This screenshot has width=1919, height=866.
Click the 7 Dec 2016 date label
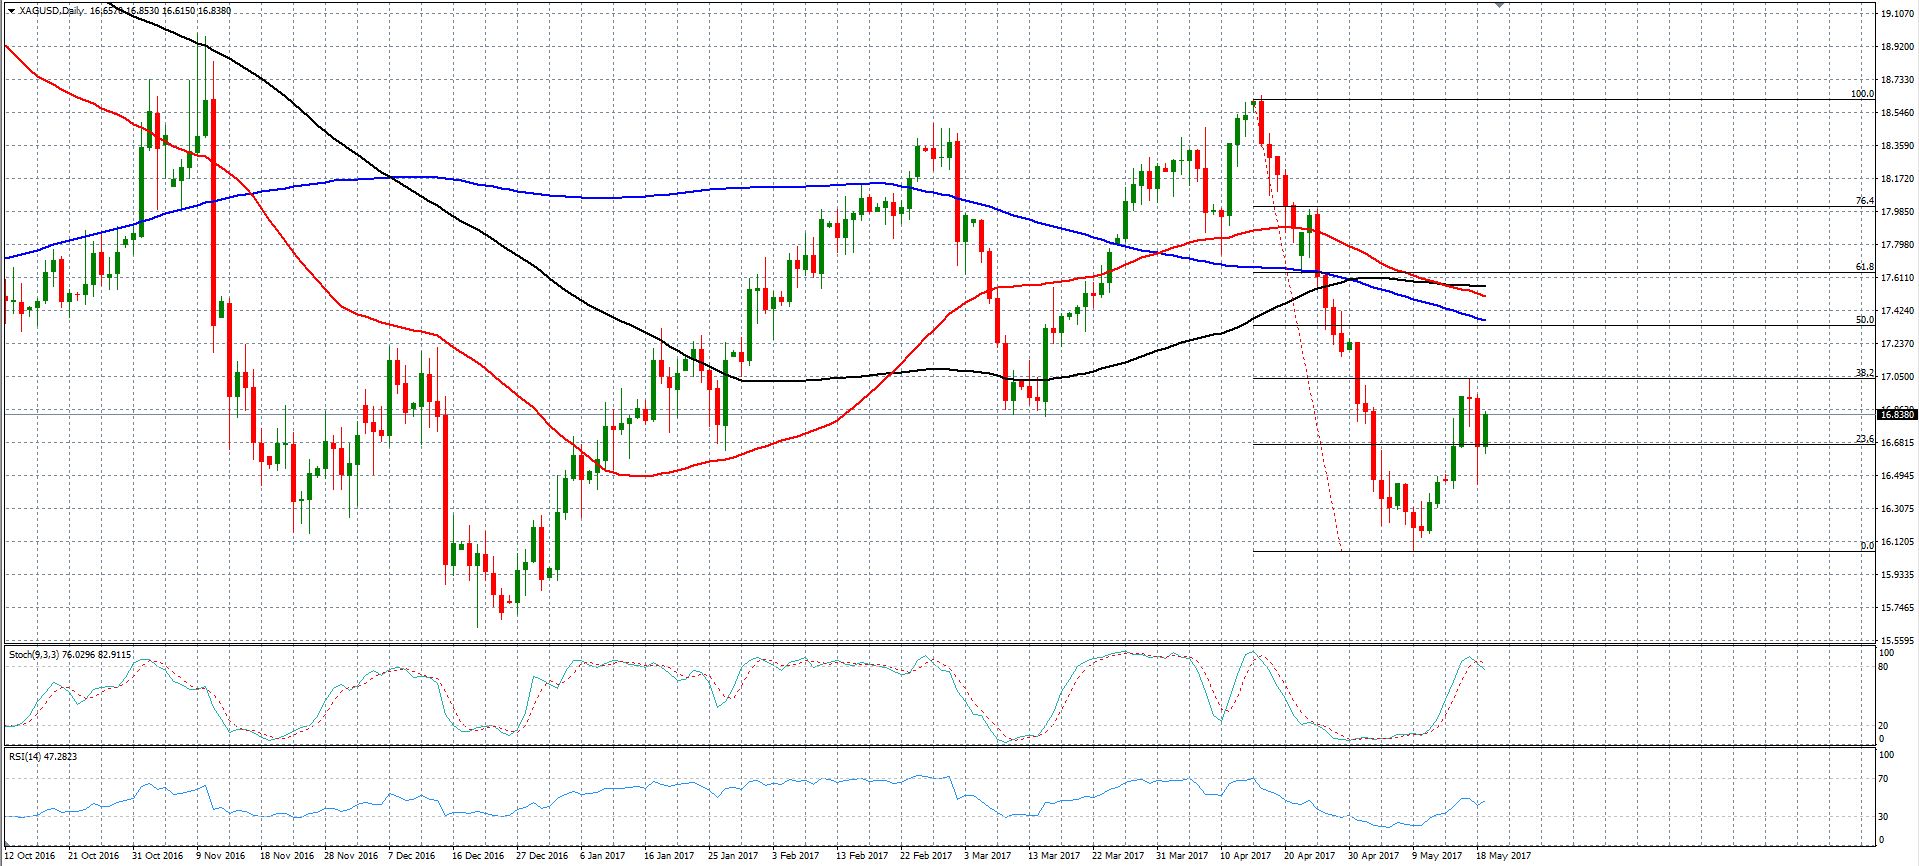413,856
